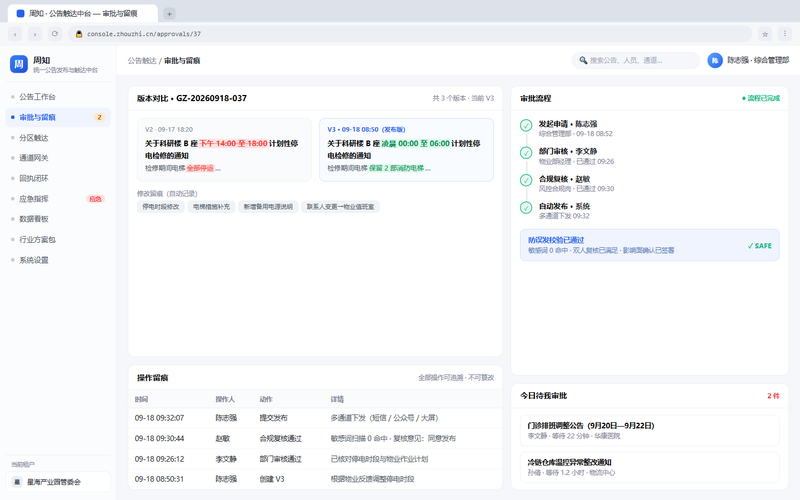Click the search box for 公告、人员、通道
This screenshot has height=500, width=800.
635,60
